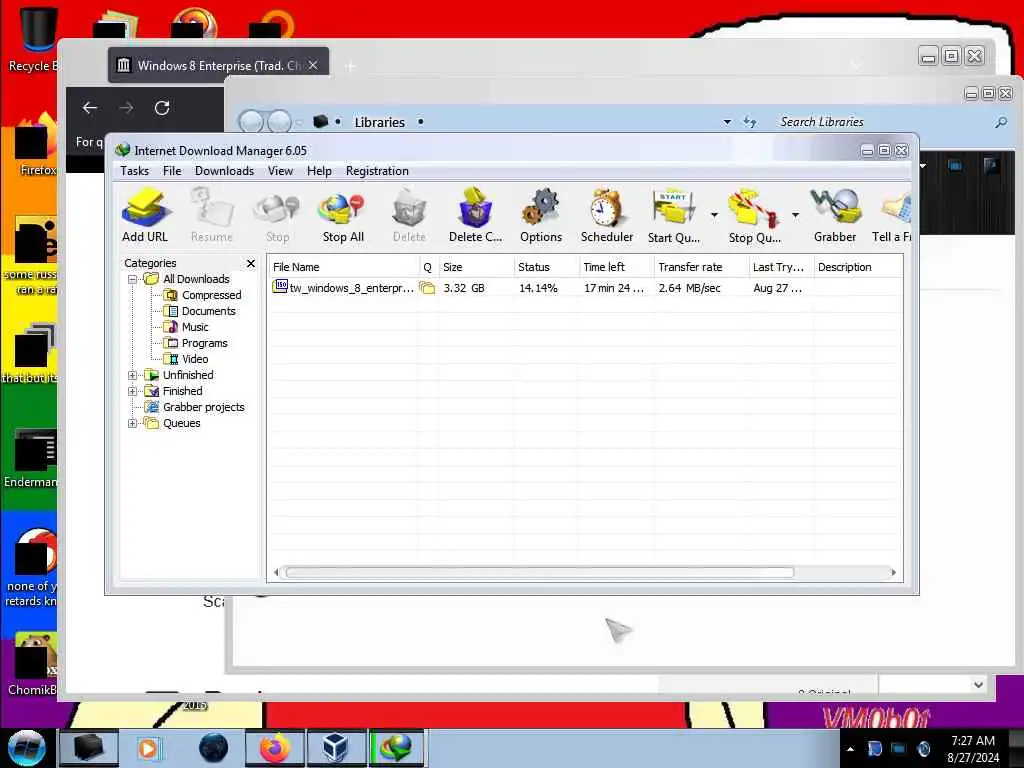Screen dimensions: 1024x768
Task: Sort by Size column header
Action: click(476, 267)
